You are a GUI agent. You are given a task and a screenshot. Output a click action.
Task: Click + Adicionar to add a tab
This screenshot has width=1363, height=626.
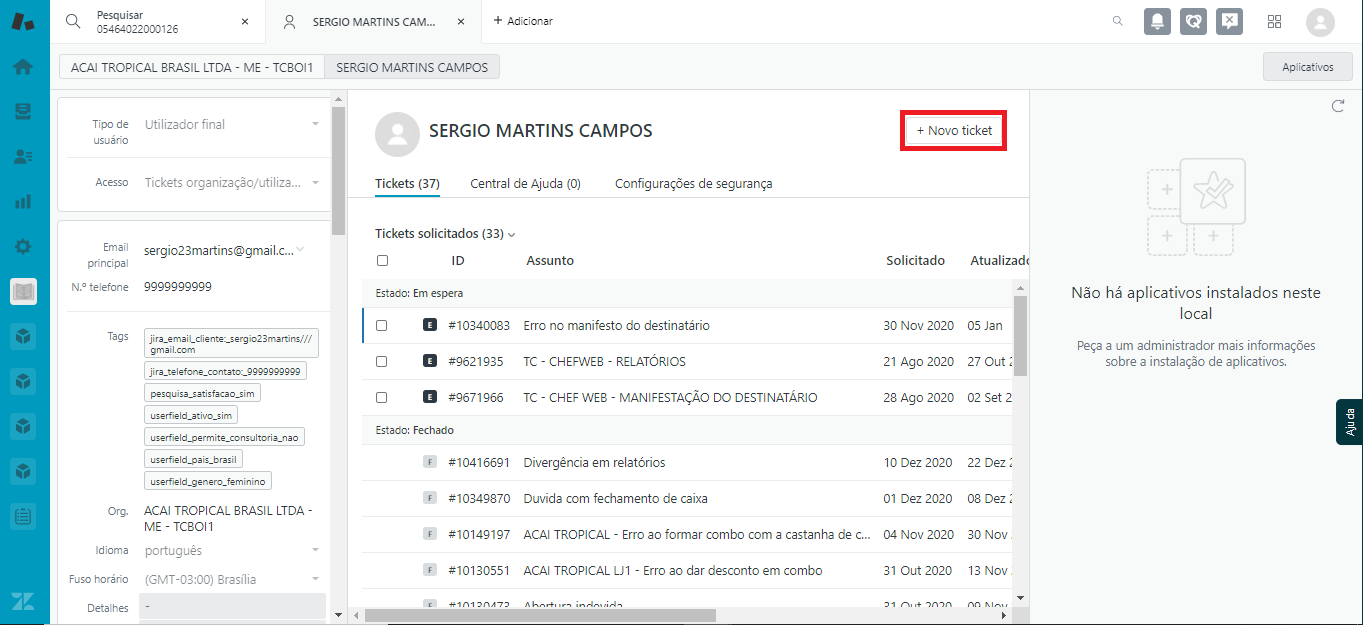[x=523, y=21]
